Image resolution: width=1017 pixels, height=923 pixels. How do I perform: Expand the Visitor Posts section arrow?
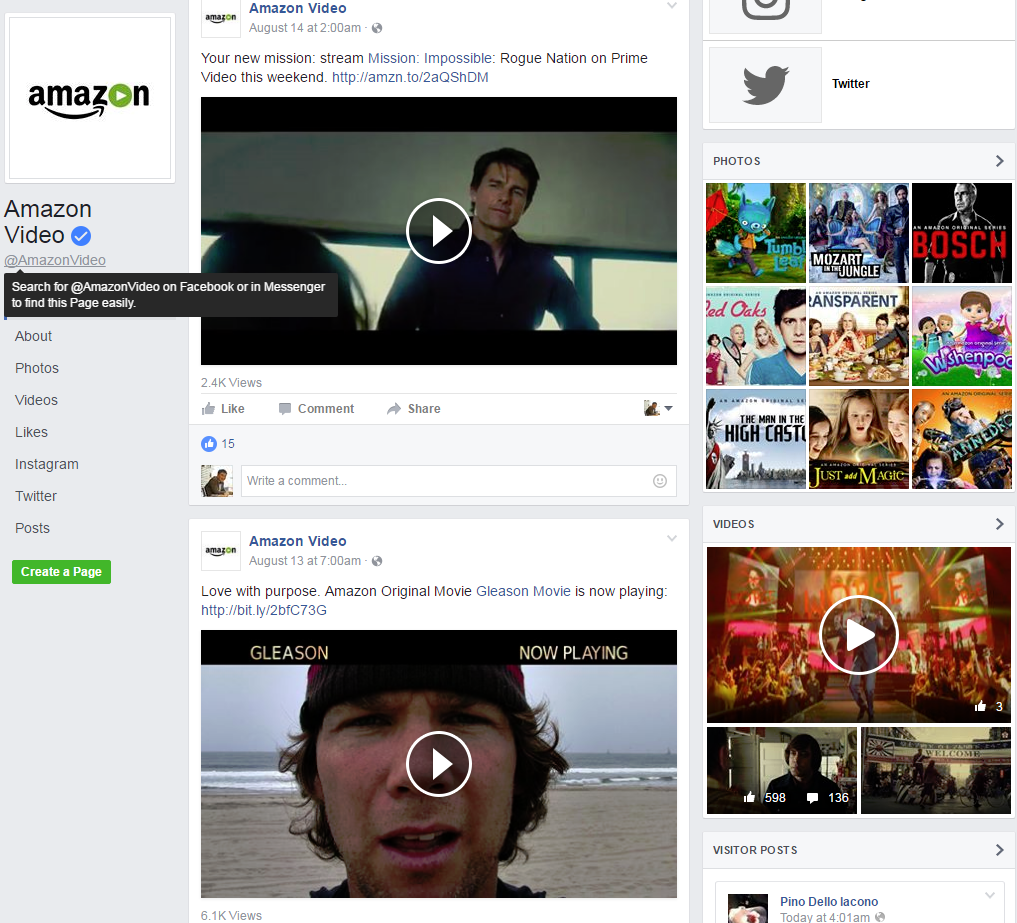pos(999,850)
